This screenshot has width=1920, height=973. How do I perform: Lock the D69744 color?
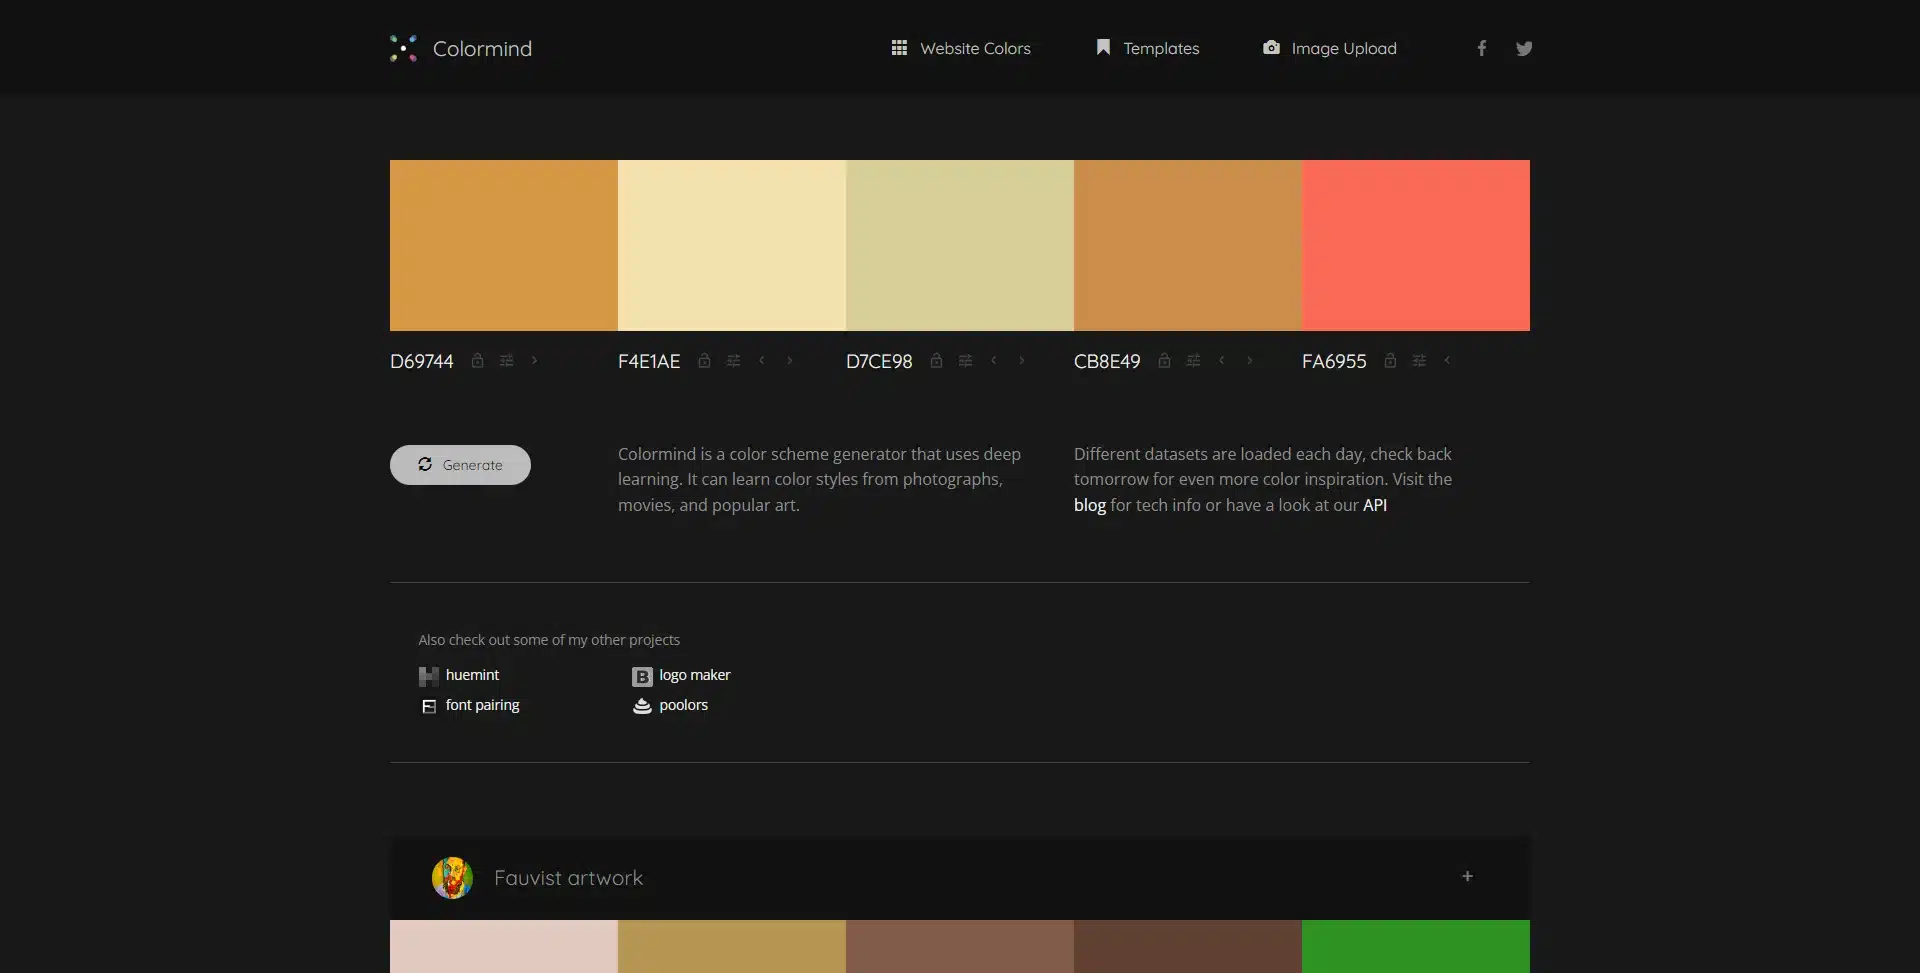[478, 361]
